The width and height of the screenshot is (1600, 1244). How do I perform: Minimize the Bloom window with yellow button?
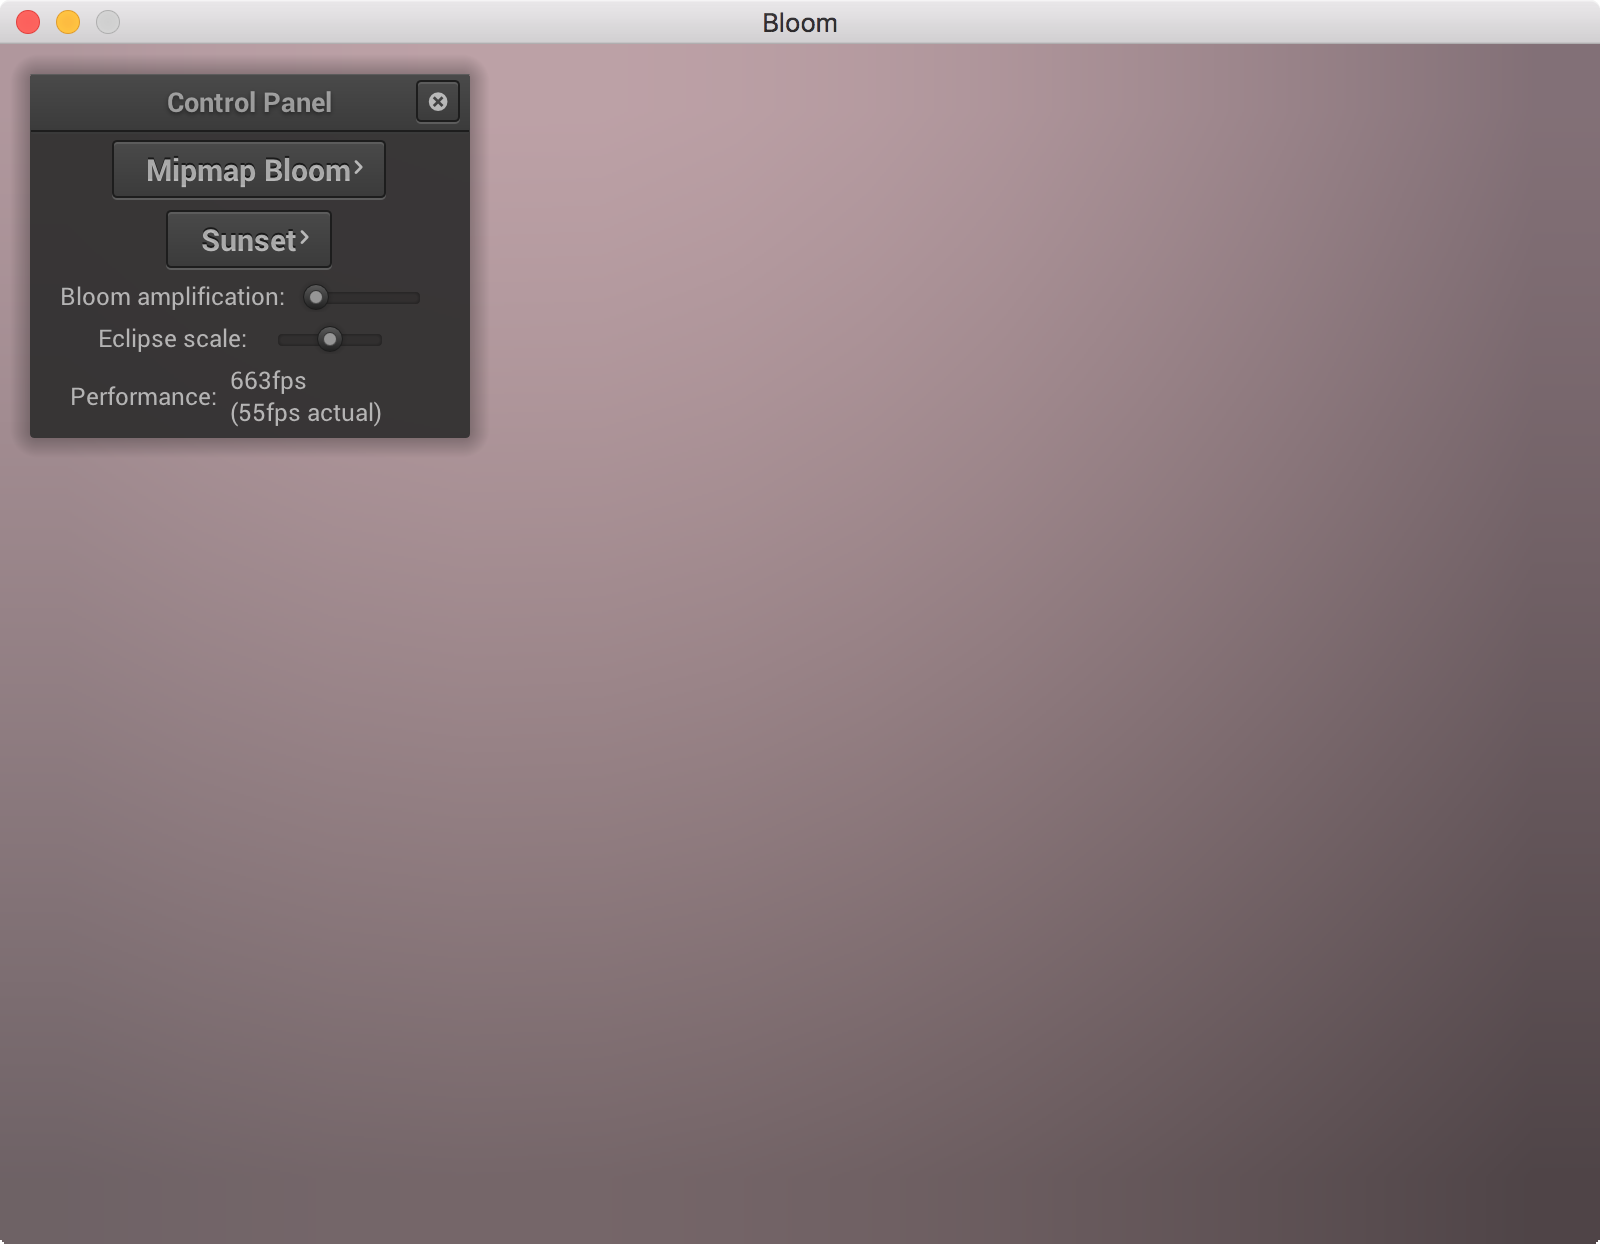68,22
